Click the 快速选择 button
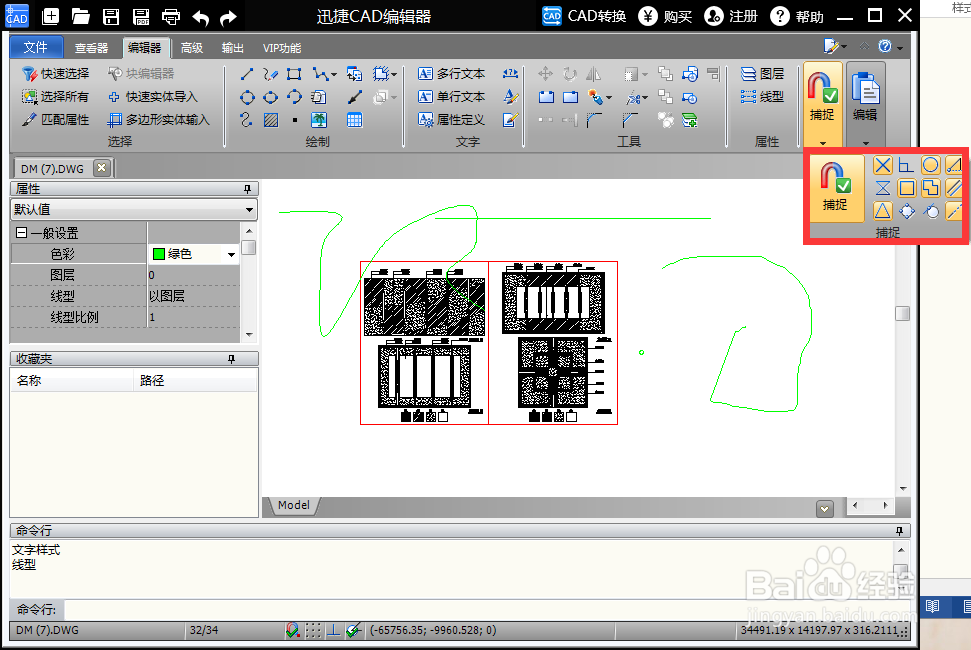This screenshot has width=971, height=650. (x=56, y=74)
